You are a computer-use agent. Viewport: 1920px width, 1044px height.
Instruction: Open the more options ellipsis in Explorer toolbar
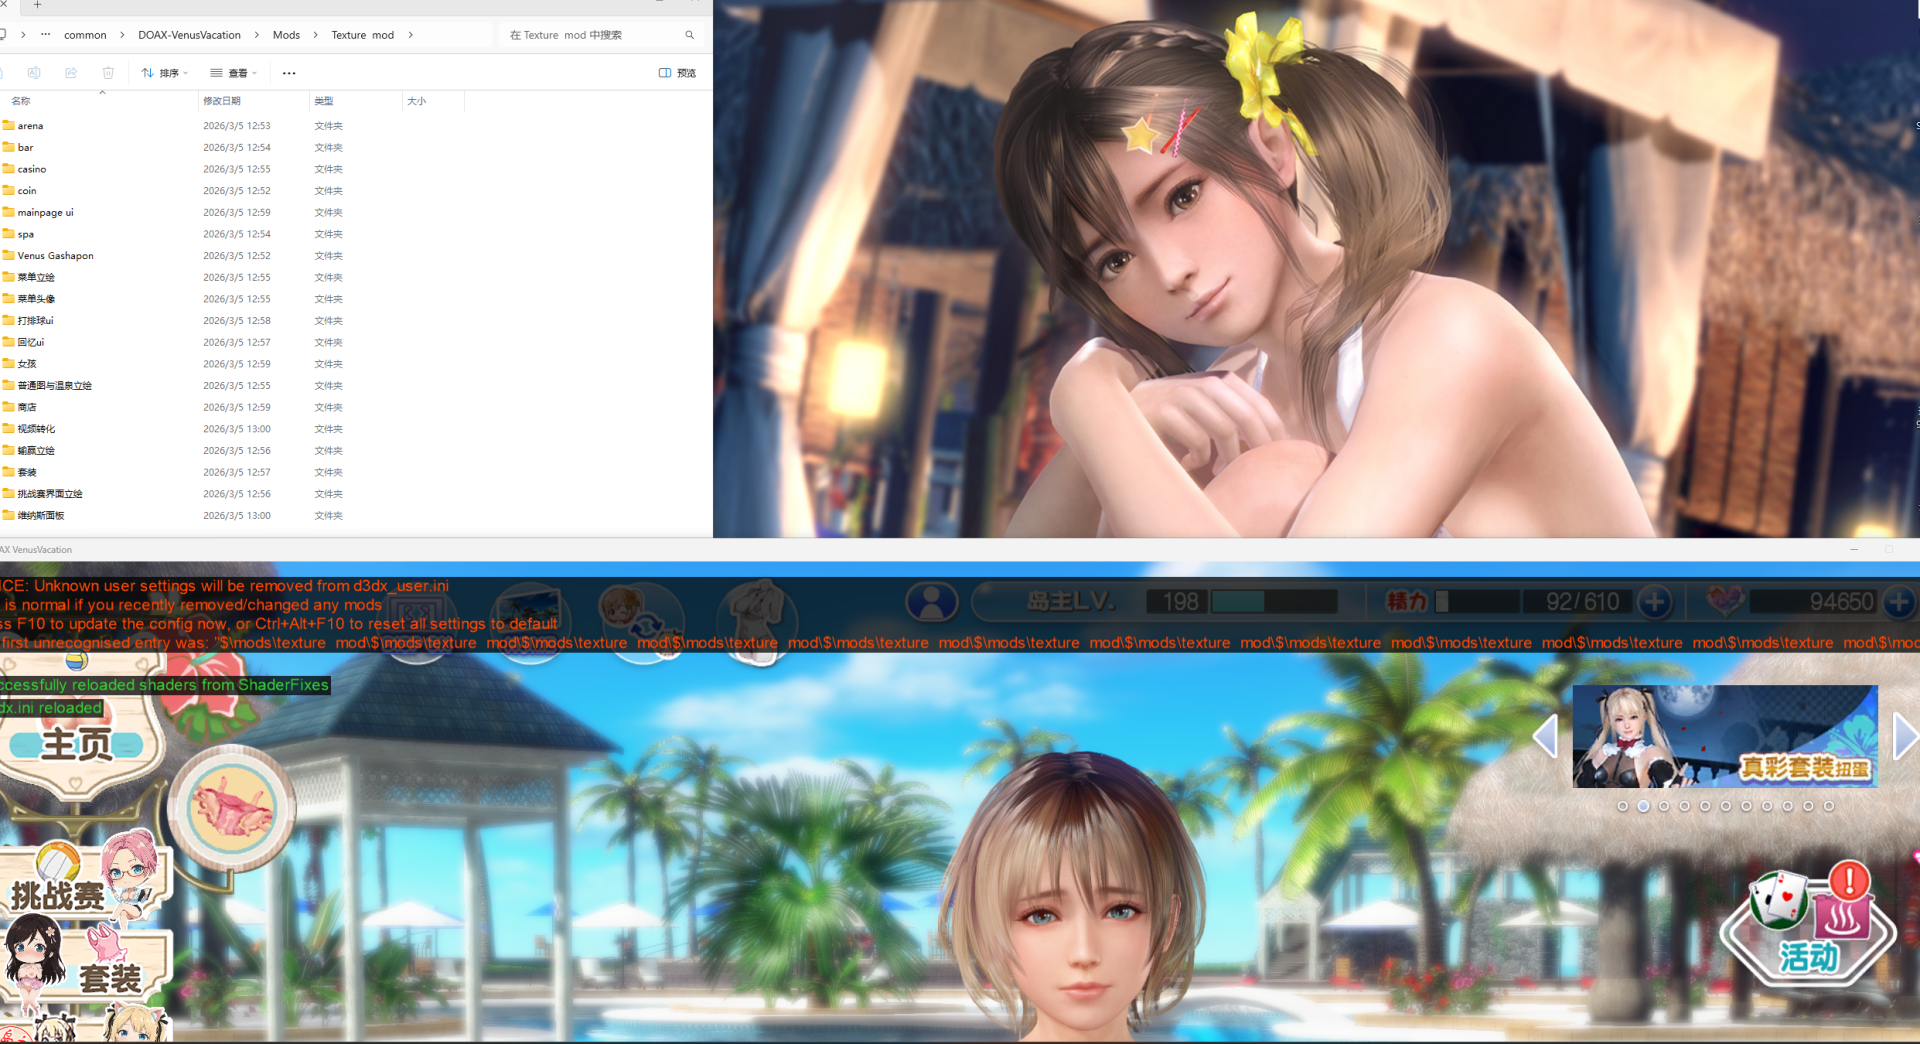[289, 73]
